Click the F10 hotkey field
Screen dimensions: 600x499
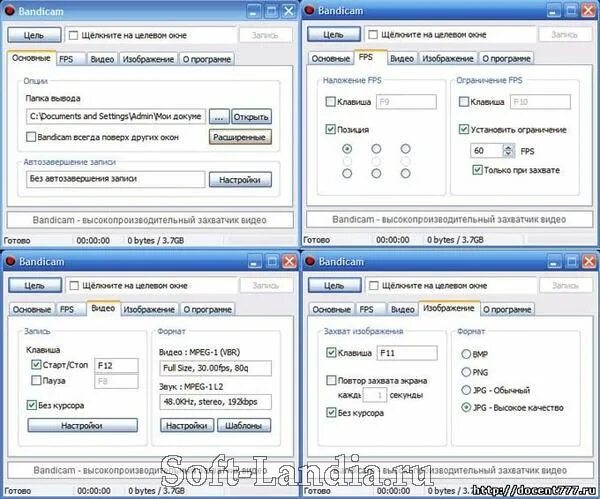click(x=540, y=102)
